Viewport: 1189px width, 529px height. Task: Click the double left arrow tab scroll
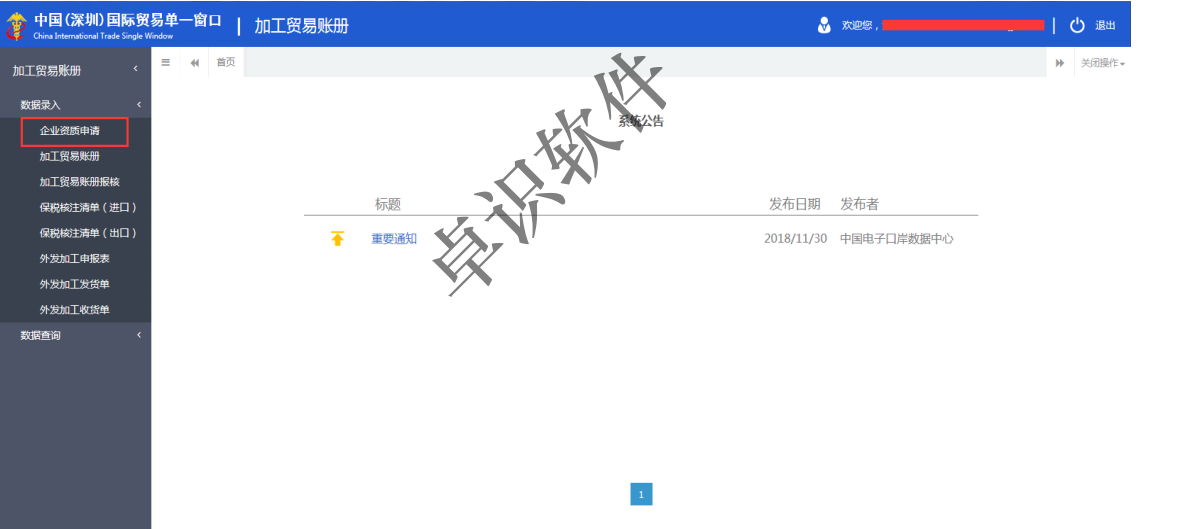click(194, 62)
